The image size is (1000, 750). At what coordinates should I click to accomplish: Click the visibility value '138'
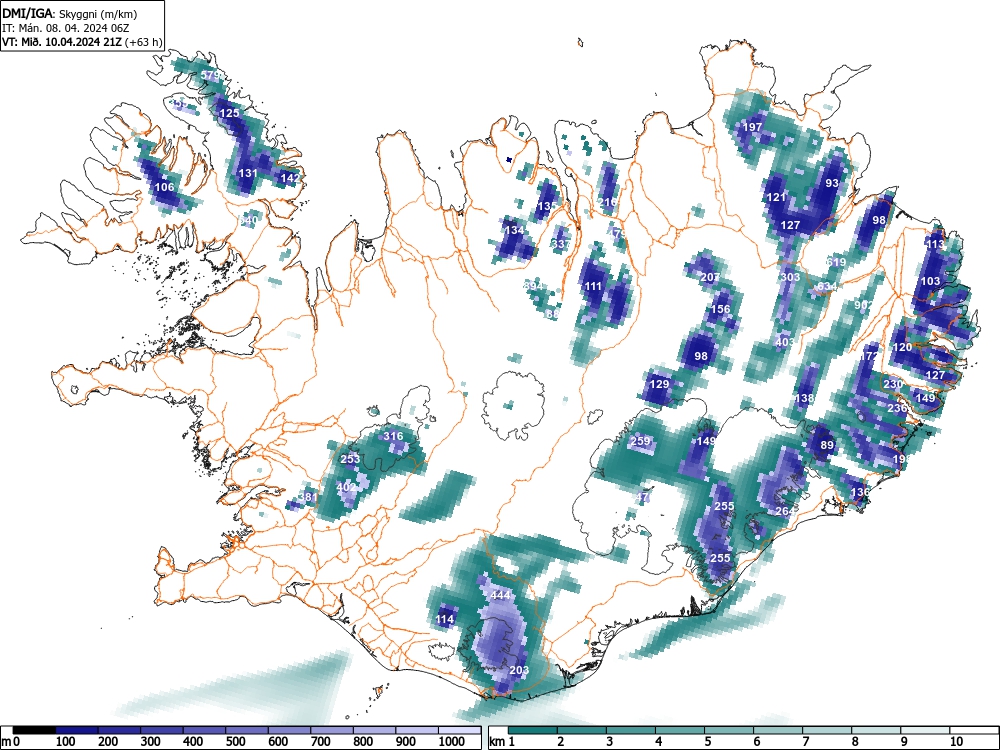click(804, 398)
